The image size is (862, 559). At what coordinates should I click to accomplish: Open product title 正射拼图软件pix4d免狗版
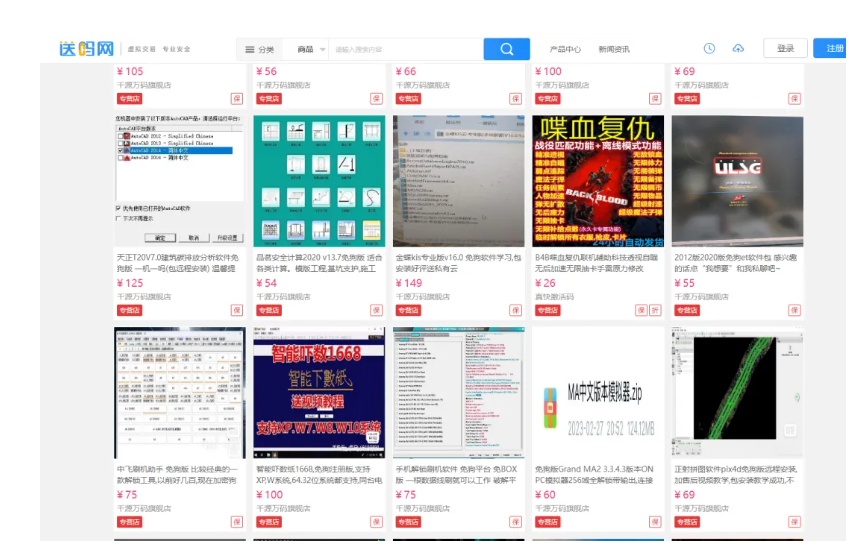[736, 474]
